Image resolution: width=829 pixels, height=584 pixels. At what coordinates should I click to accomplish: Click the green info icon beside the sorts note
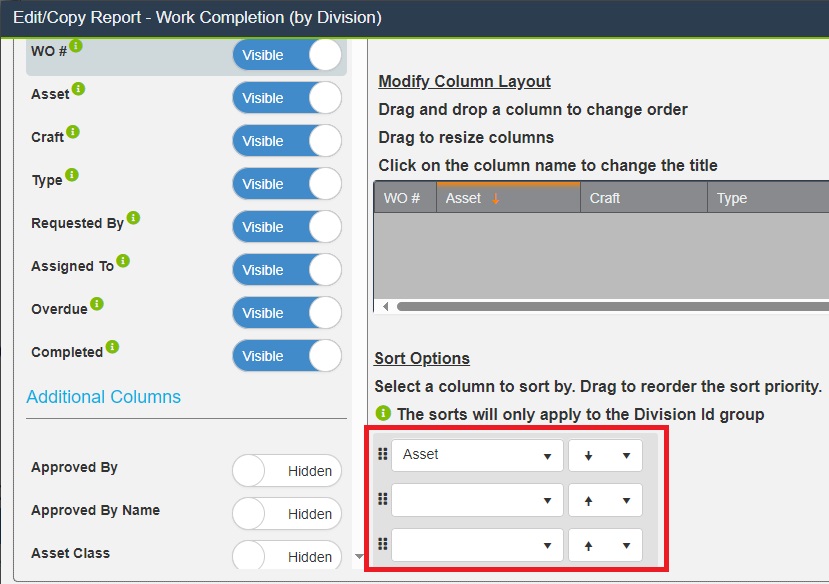(383, 413)
